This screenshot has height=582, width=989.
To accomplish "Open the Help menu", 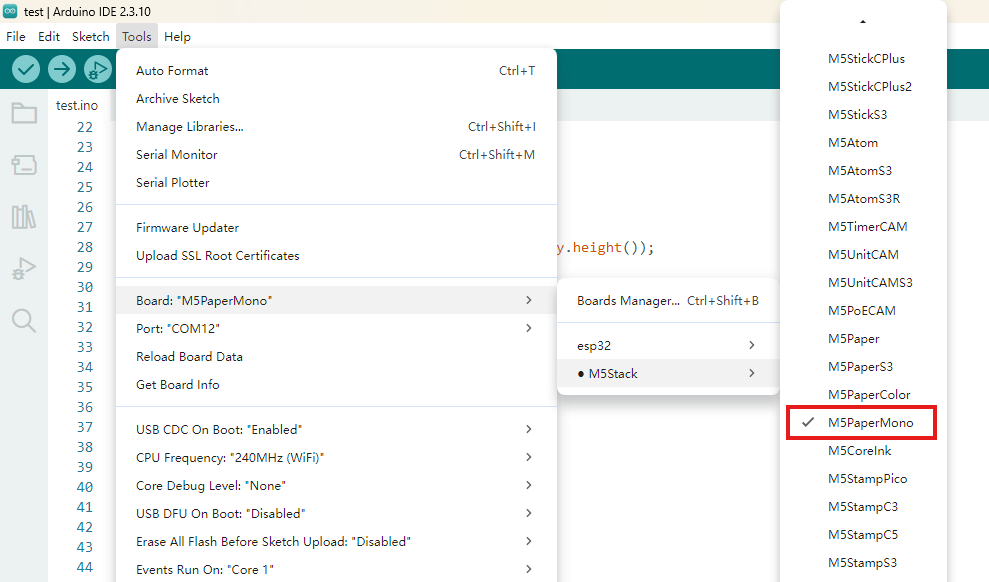I will 177,37.
